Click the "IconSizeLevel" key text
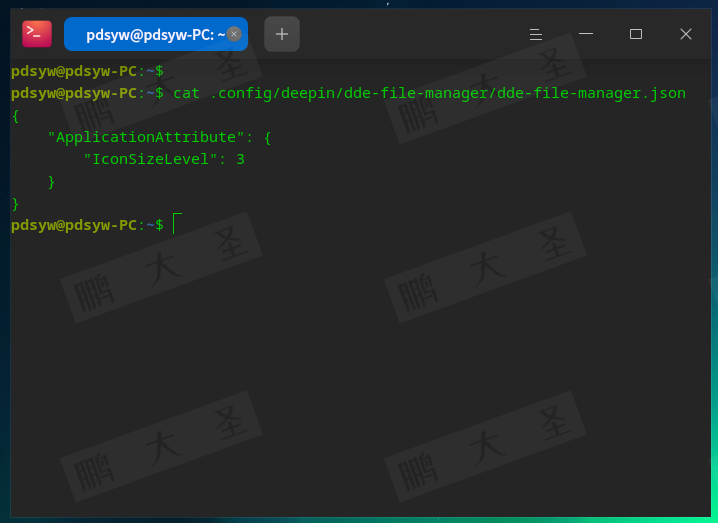Screen dimensions: 718x523 click(x=150, y=159)
